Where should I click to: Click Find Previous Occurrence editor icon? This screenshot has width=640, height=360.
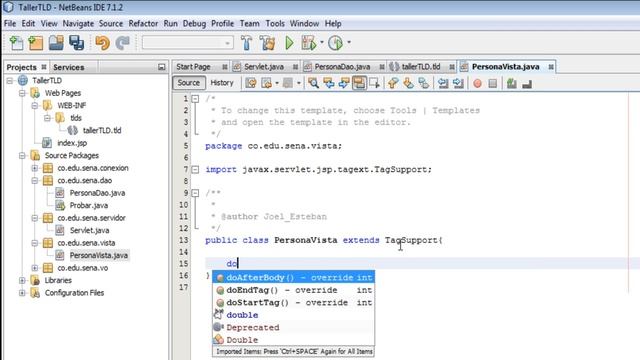(x=329, y=83)
